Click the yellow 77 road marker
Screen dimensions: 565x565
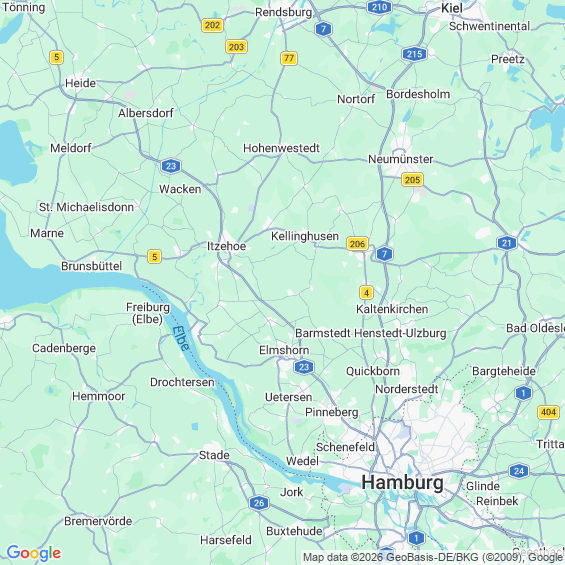(289, 58)
